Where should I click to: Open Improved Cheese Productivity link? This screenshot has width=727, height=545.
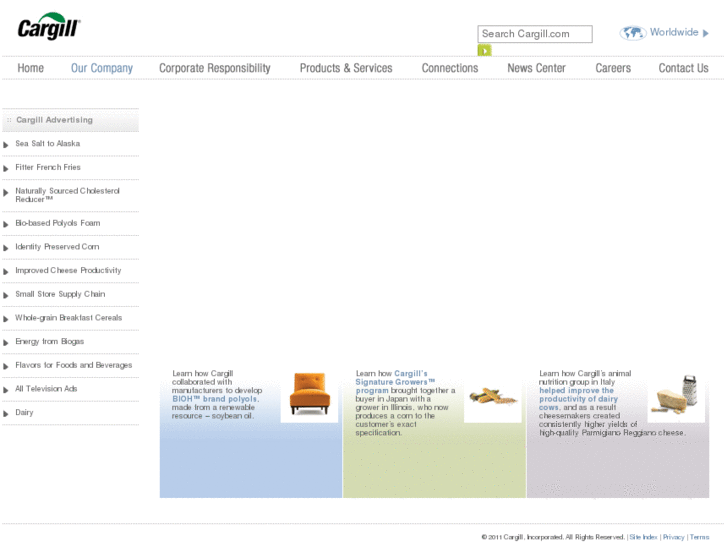point(68,270)
